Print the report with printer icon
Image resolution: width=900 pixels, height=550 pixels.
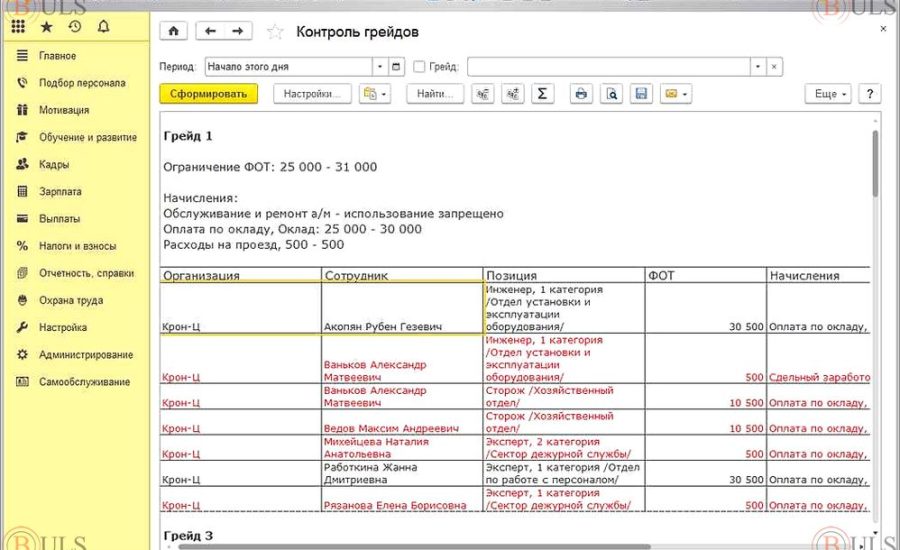(581, 94)
